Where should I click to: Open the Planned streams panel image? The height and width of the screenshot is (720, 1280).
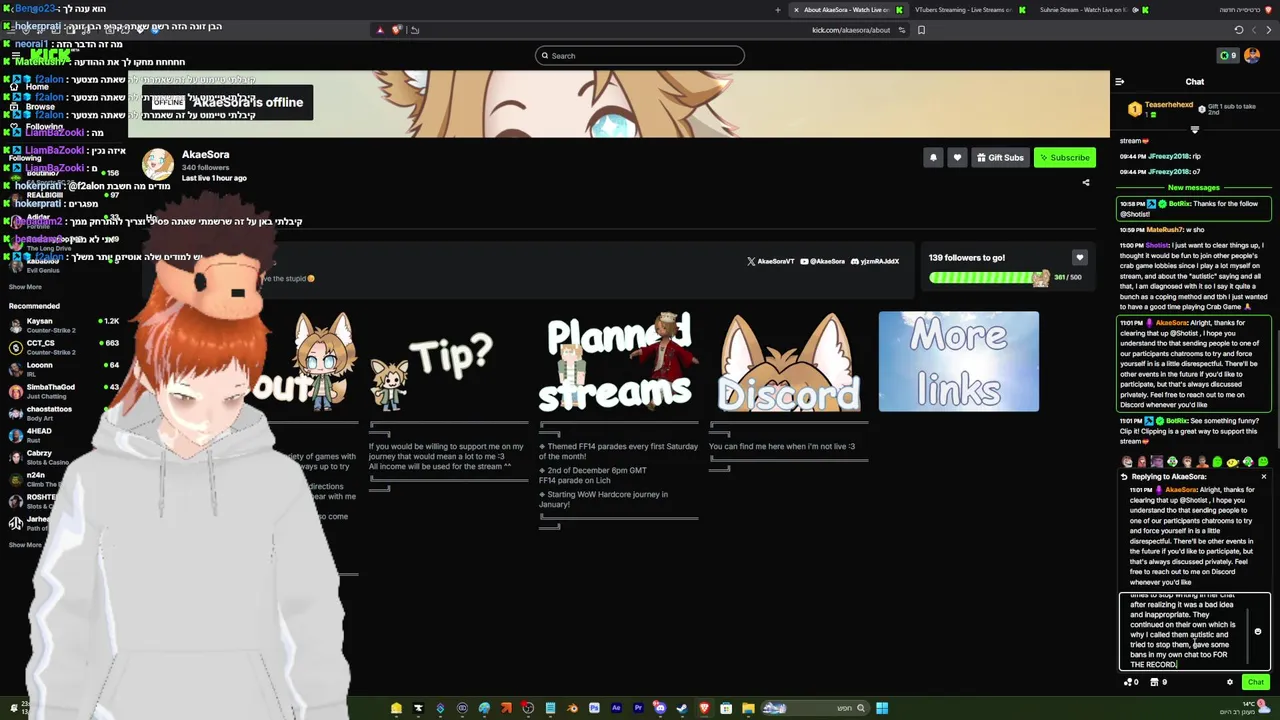[618, 361]
